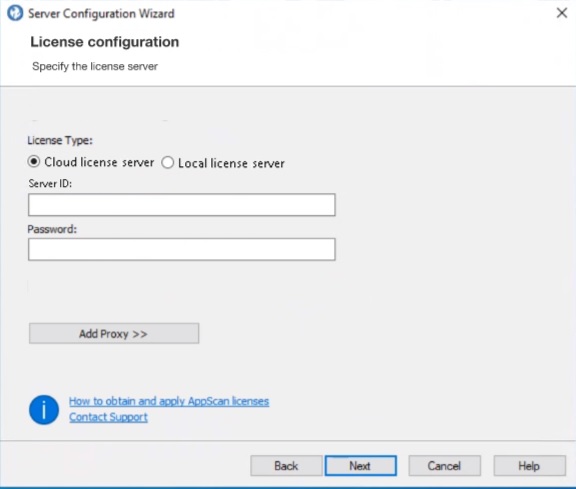
Task: Go Back to the previous wizard step
Action: click(x=286, y=466)
